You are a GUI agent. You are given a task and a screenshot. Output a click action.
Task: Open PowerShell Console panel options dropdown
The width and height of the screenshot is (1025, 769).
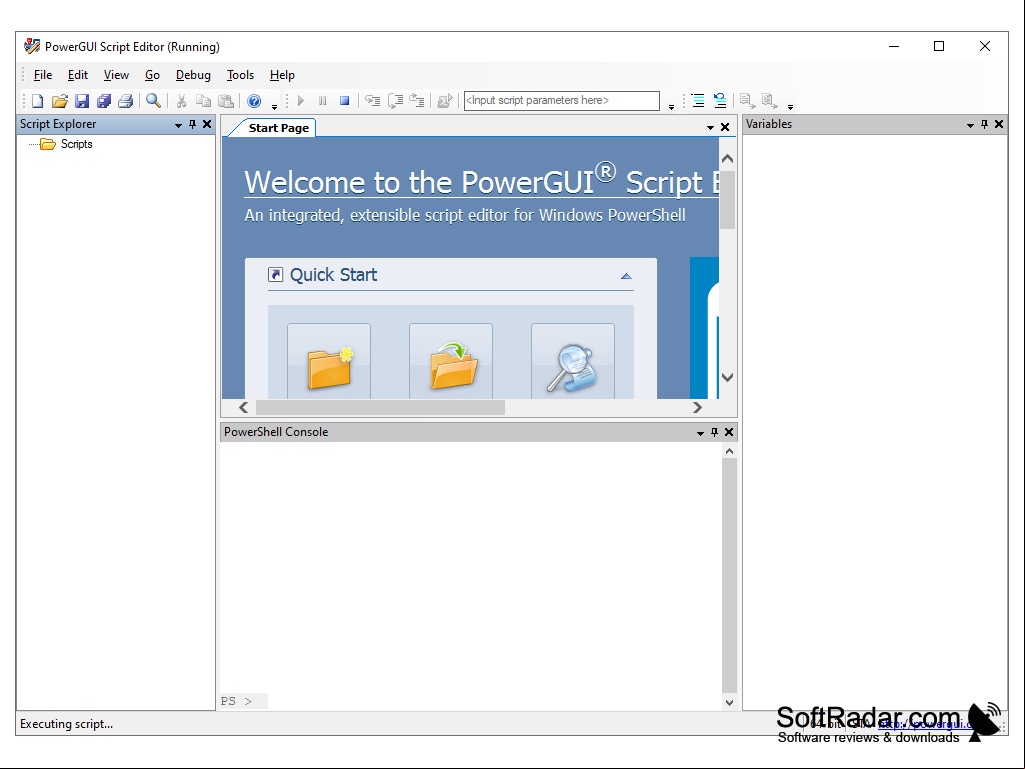[x=700, y=433]
